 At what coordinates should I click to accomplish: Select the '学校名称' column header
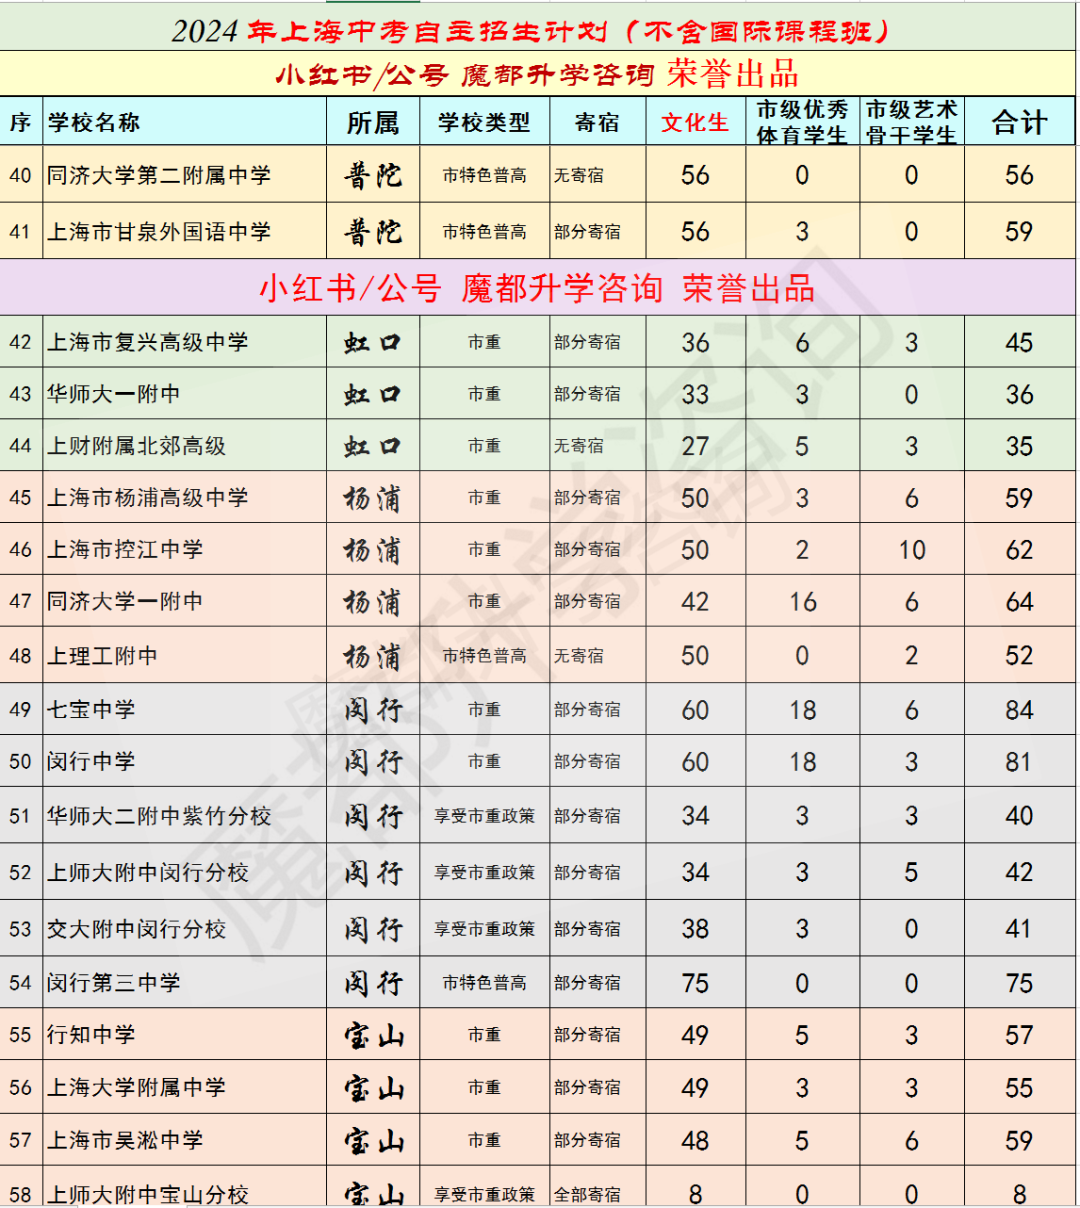click(185, 122)
